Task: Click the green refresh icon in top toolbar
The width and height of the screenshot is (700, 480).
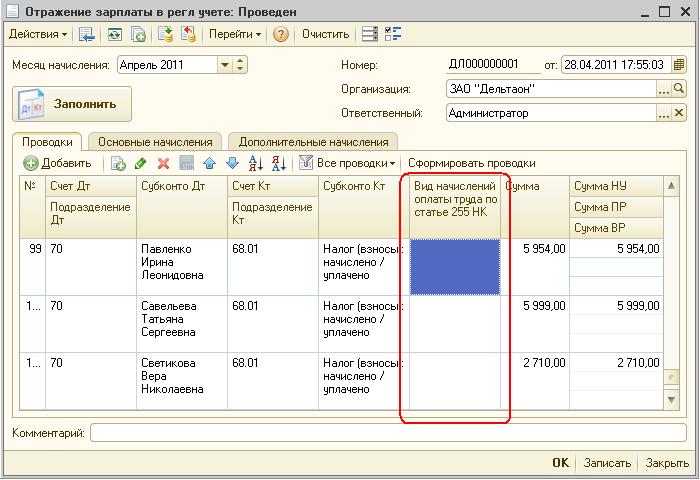Action: (x=115, y=34)
